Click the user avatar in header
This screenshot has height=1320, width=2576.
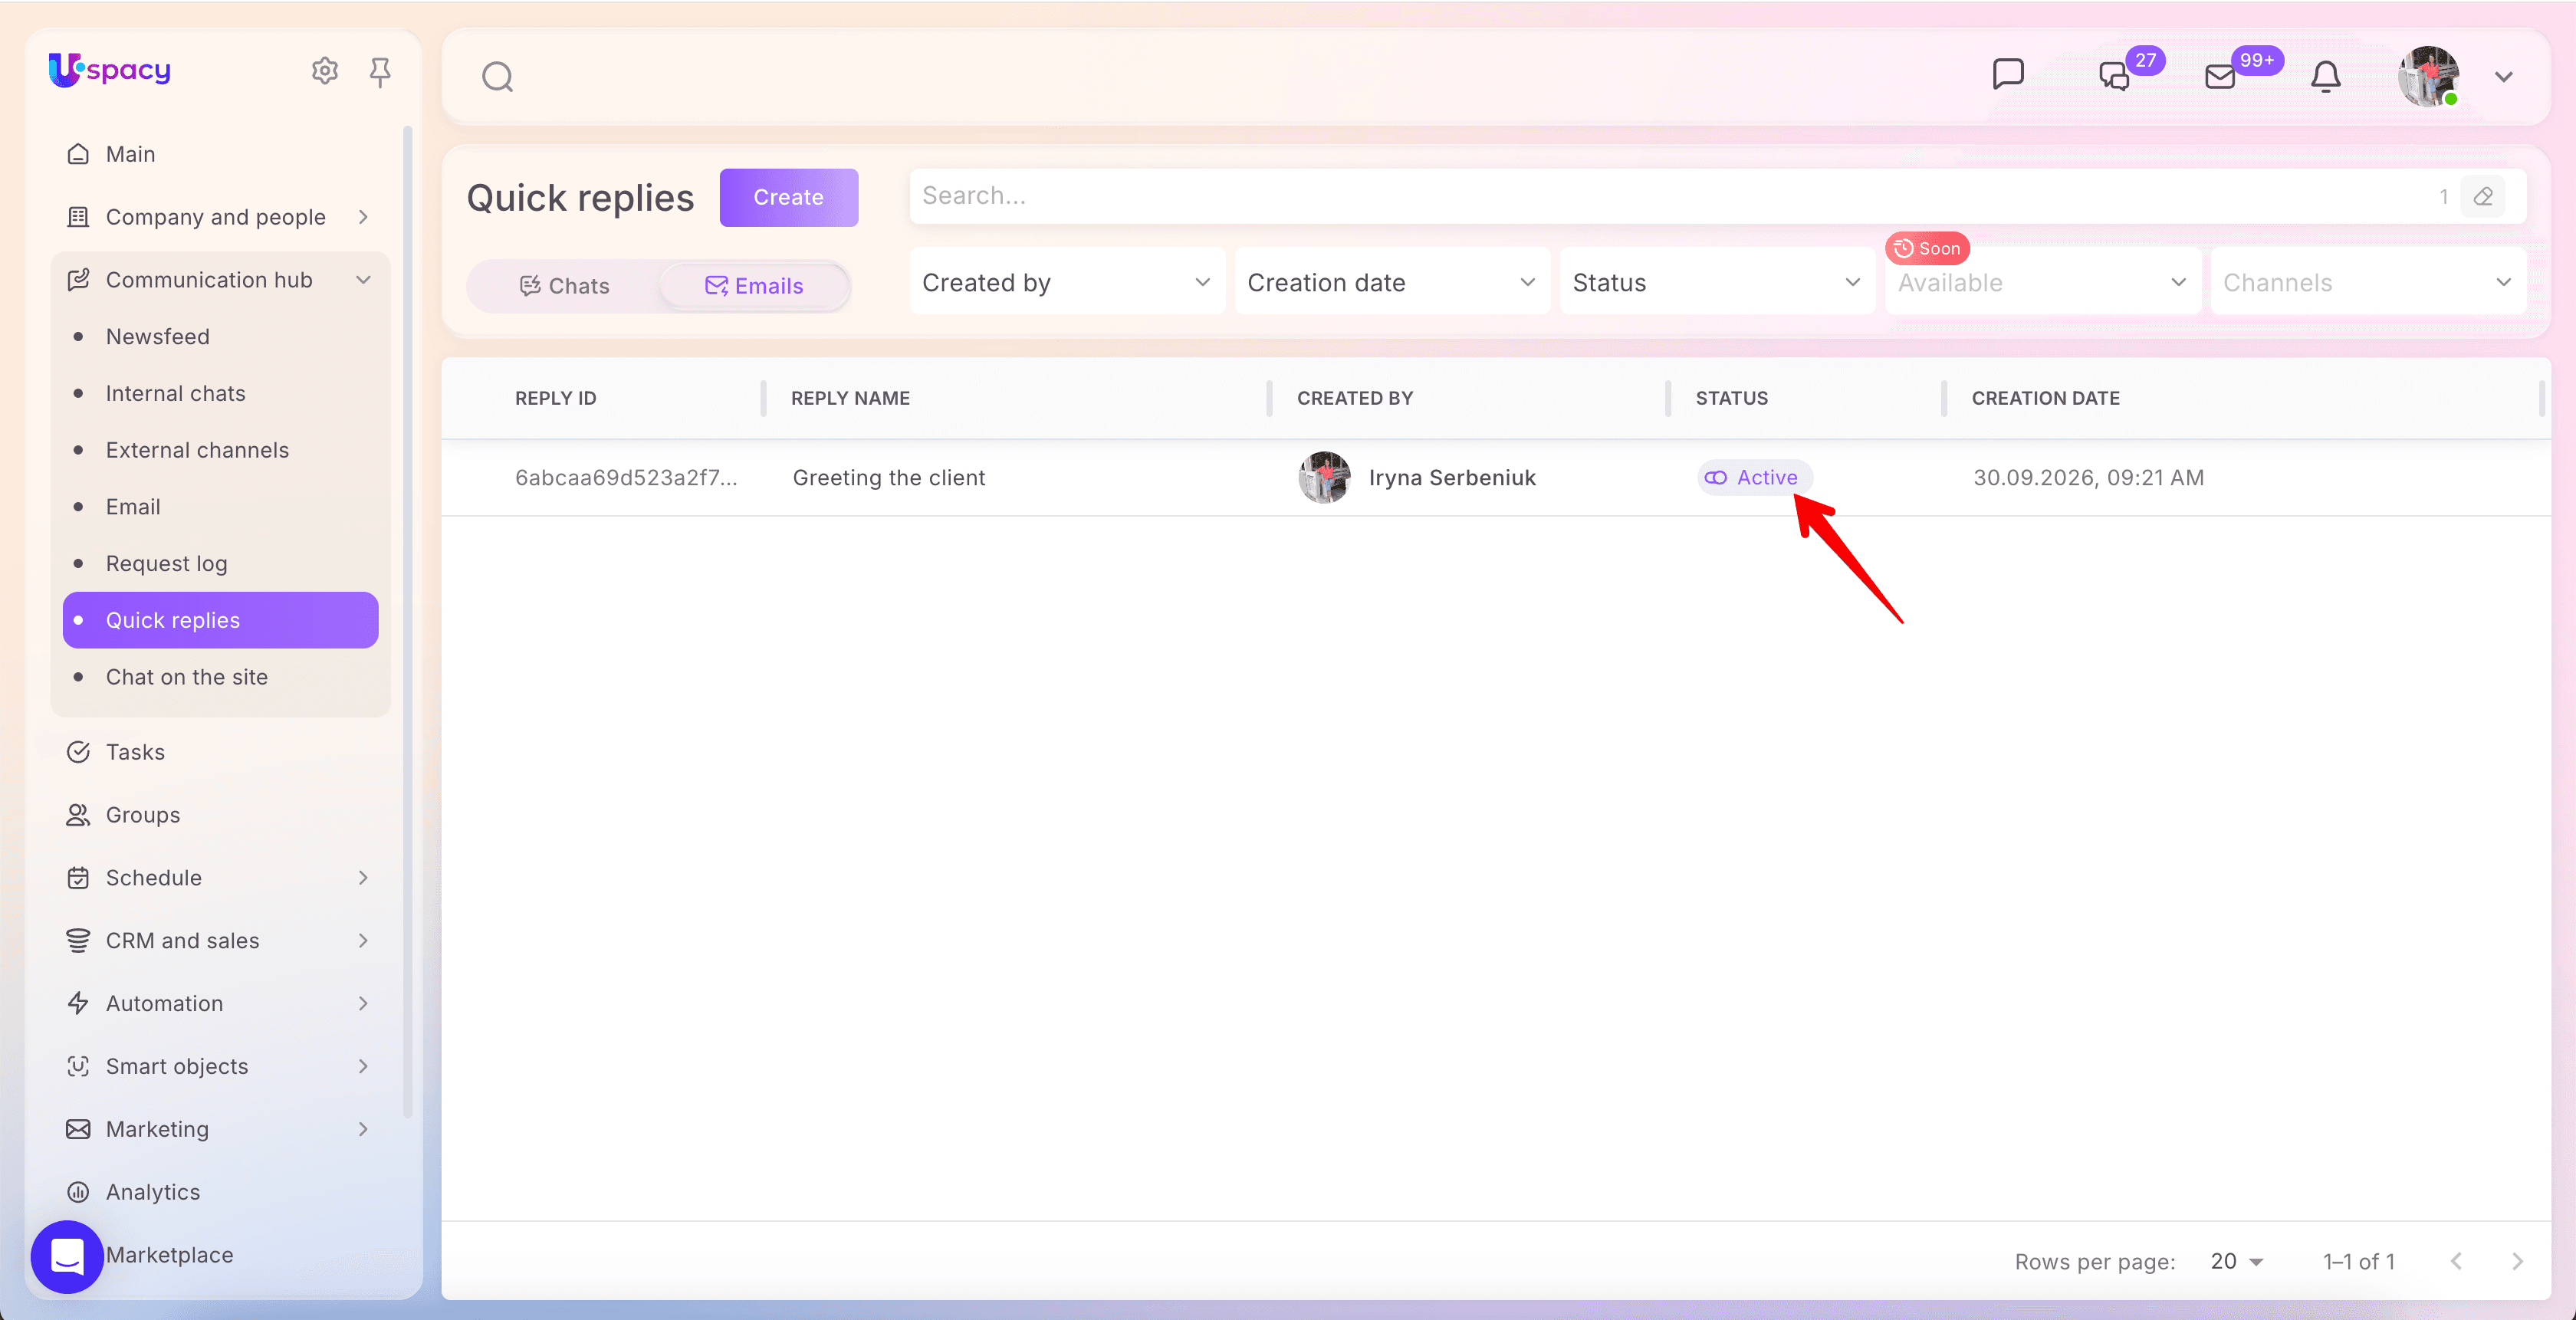(2428, 76)
